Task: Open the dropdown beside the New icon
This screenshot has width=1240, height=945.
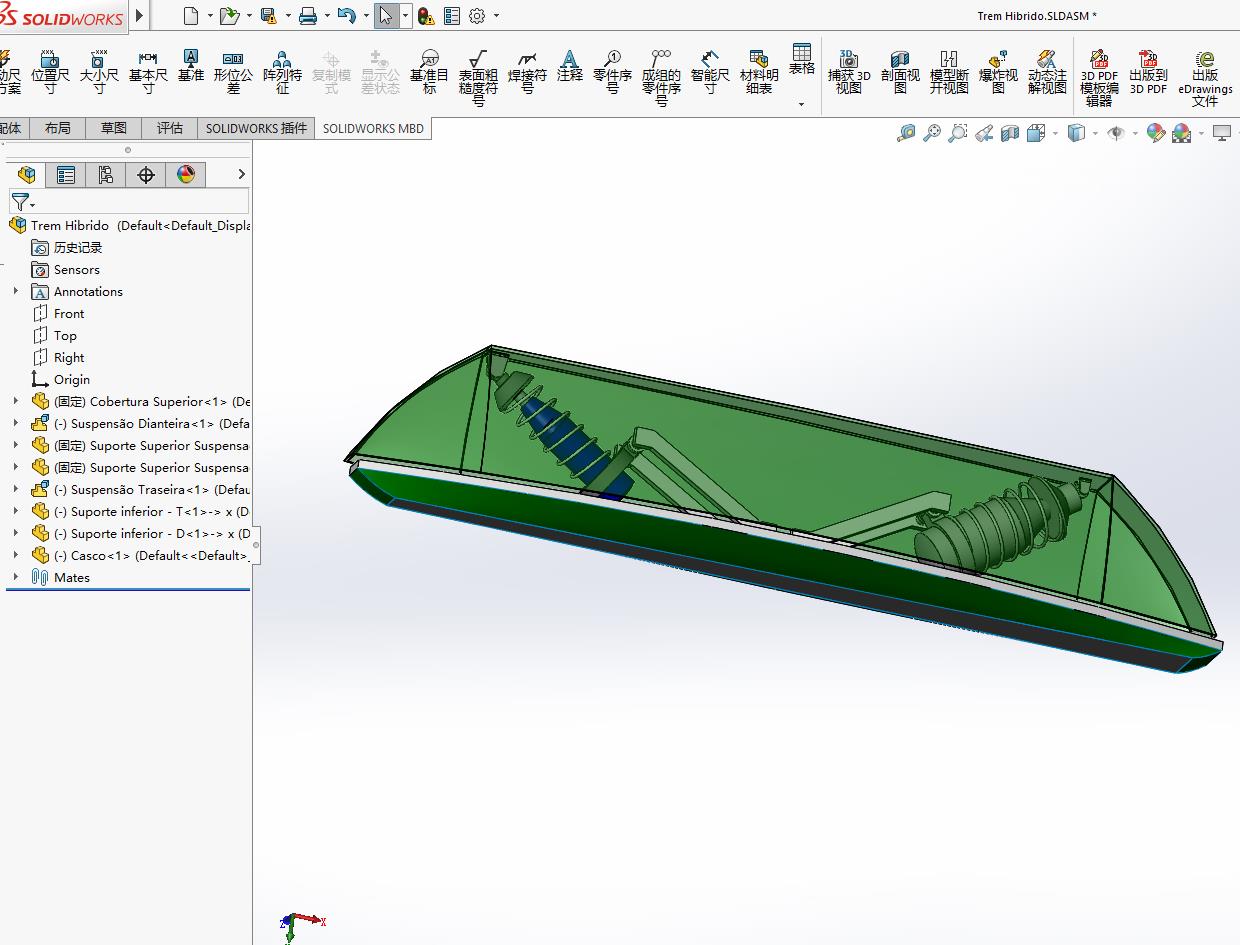Action: (x=210, y=16)
